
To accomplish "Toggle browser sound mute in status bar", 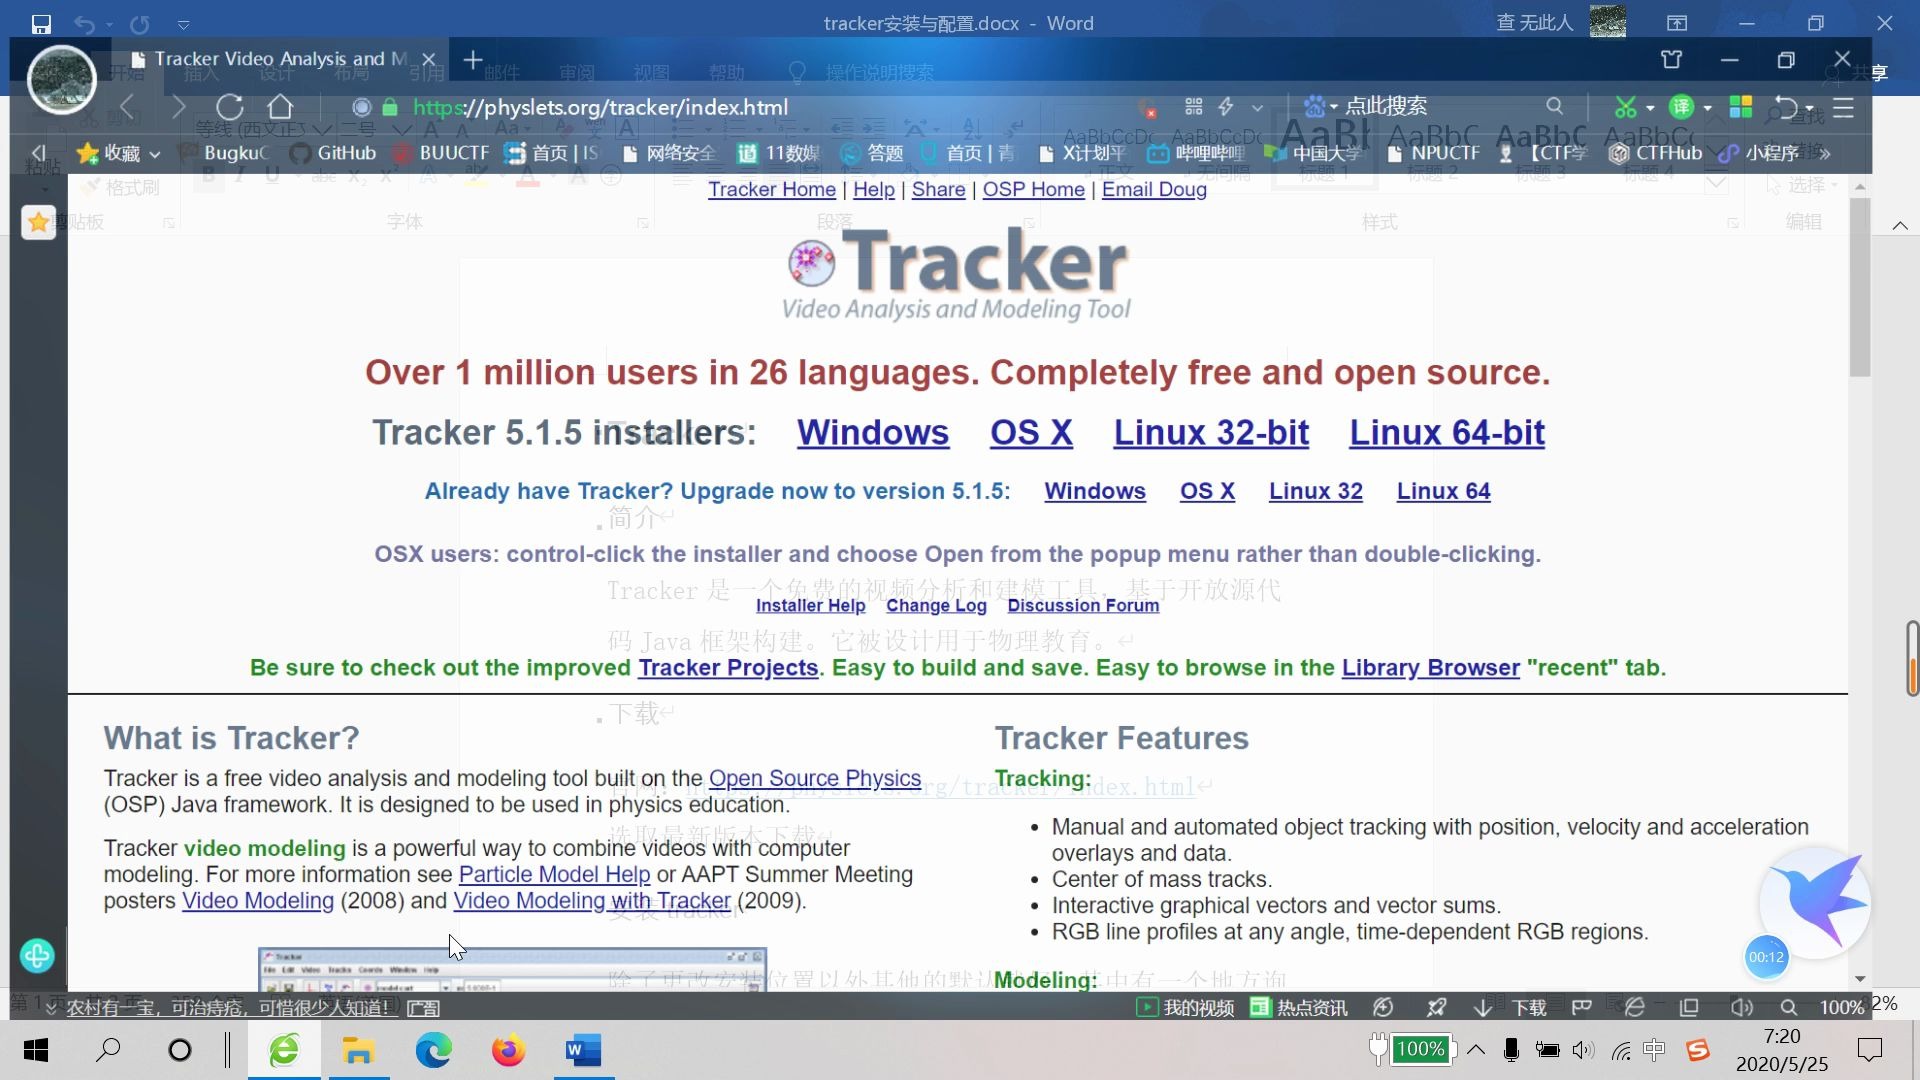I will [1741, 1007].
